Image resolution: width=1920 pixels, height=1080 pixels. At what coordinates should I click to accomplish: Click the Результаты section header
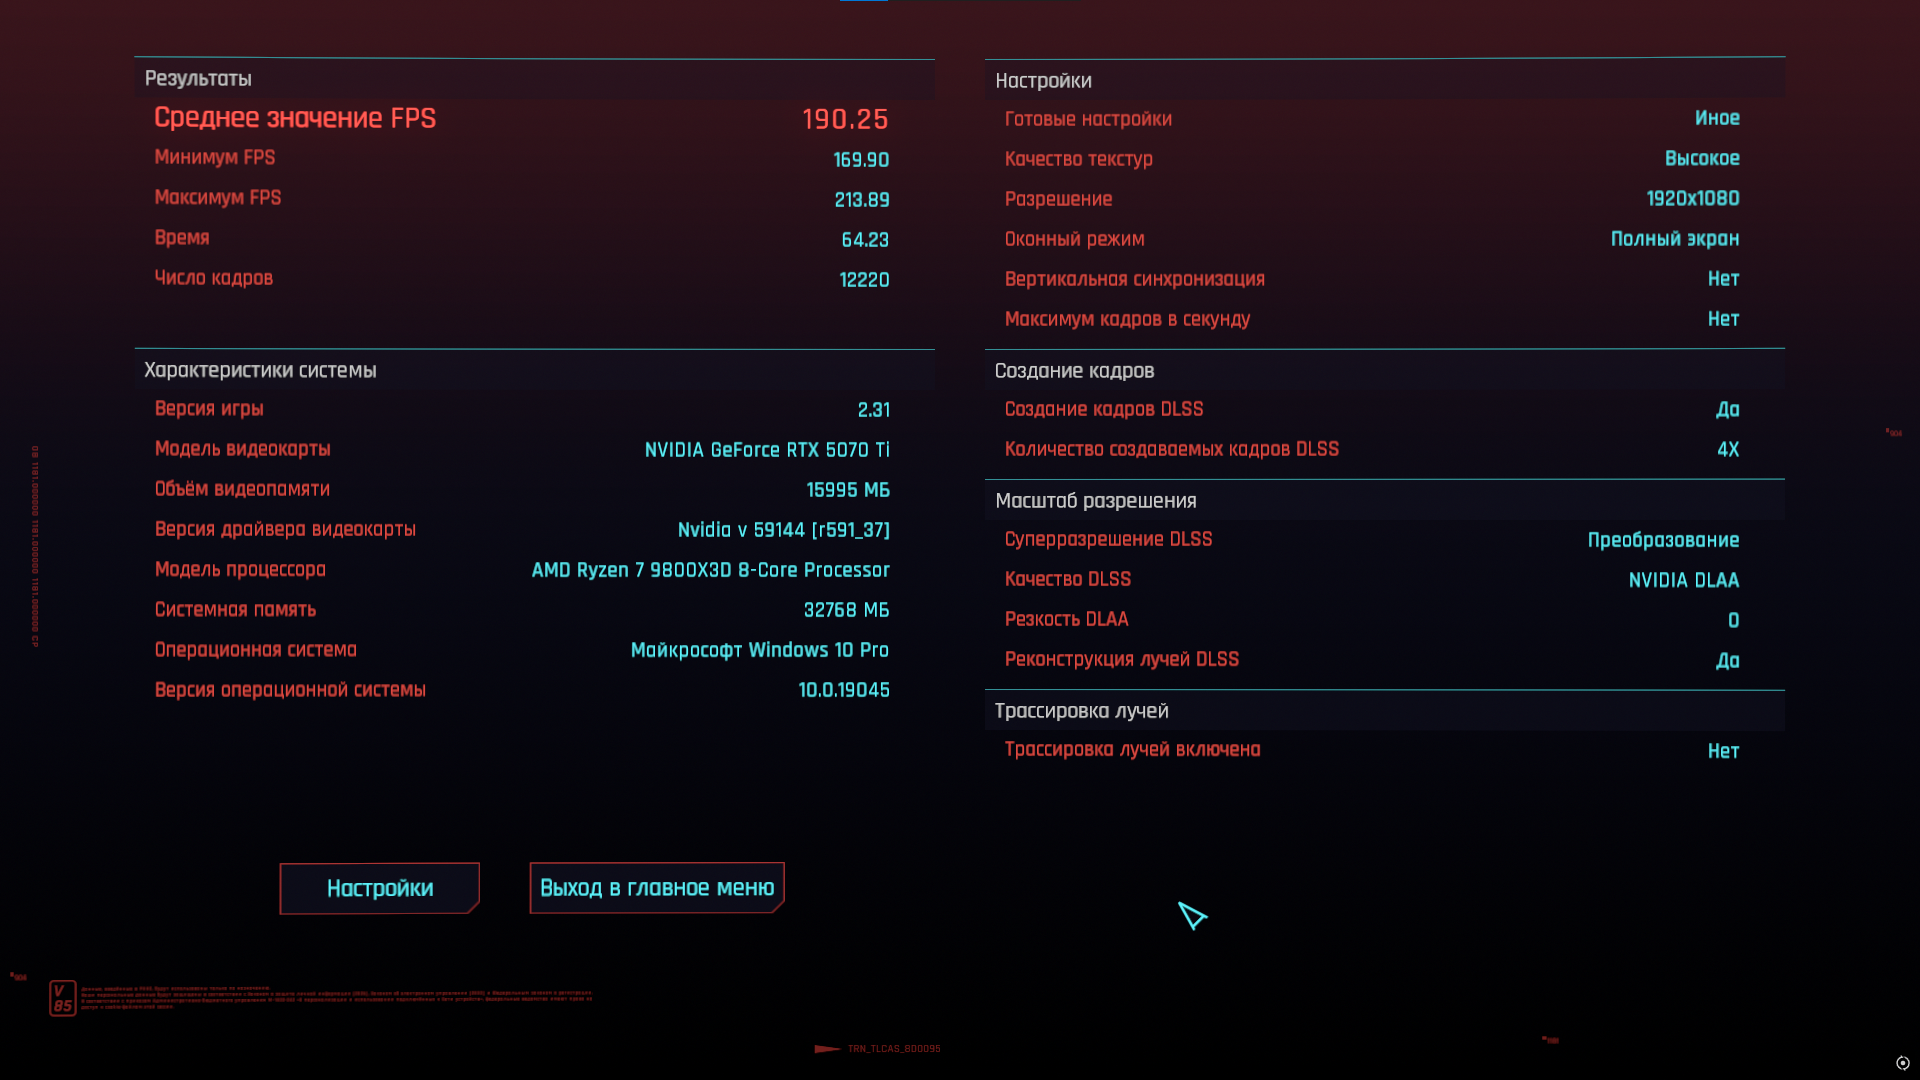pos(198,79)
